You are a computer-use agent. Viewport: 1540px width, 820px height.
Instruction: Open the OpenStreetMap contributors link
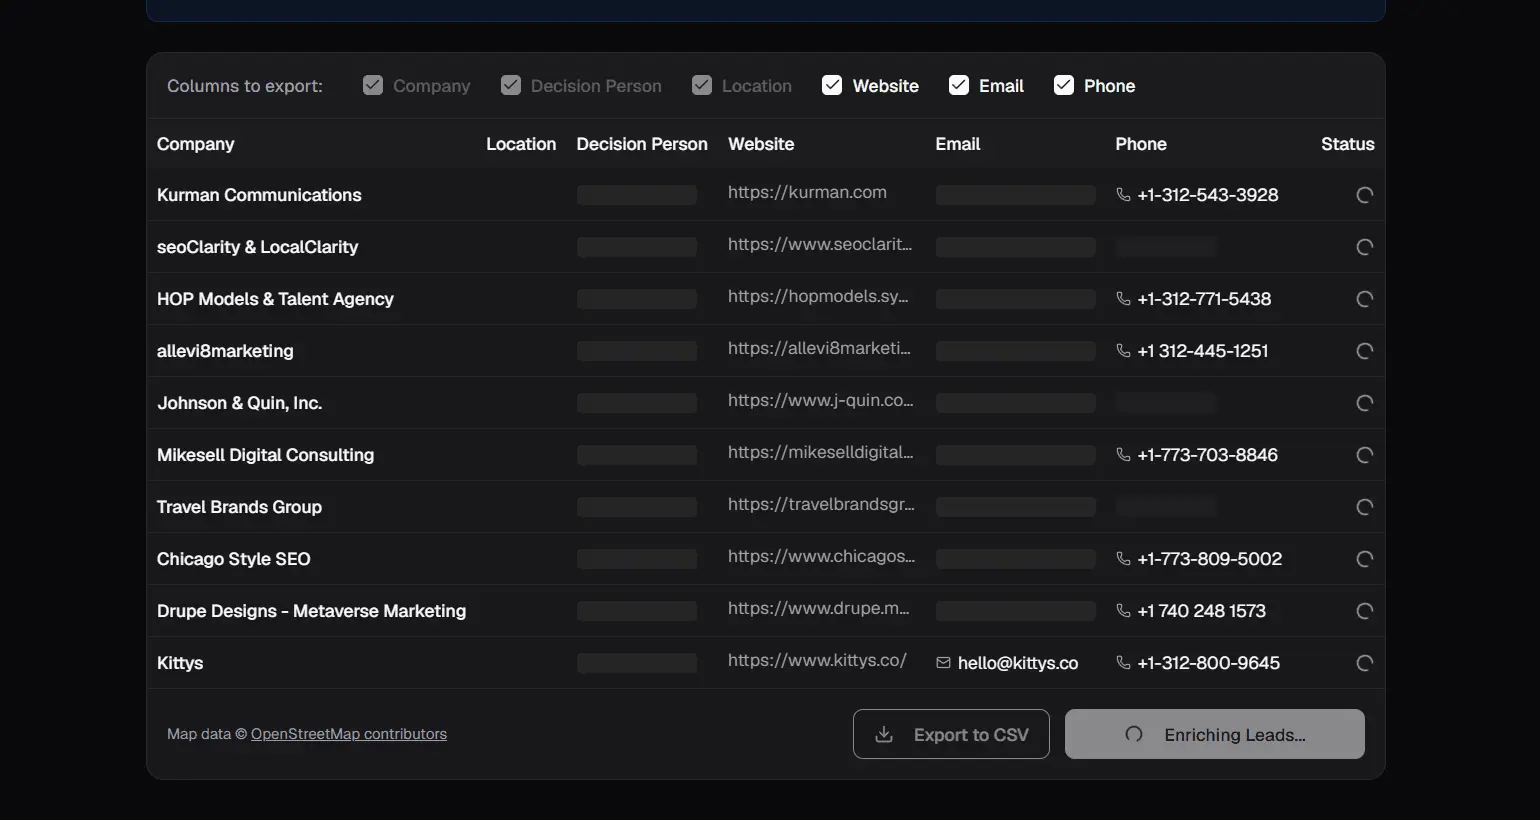(349, 734)
